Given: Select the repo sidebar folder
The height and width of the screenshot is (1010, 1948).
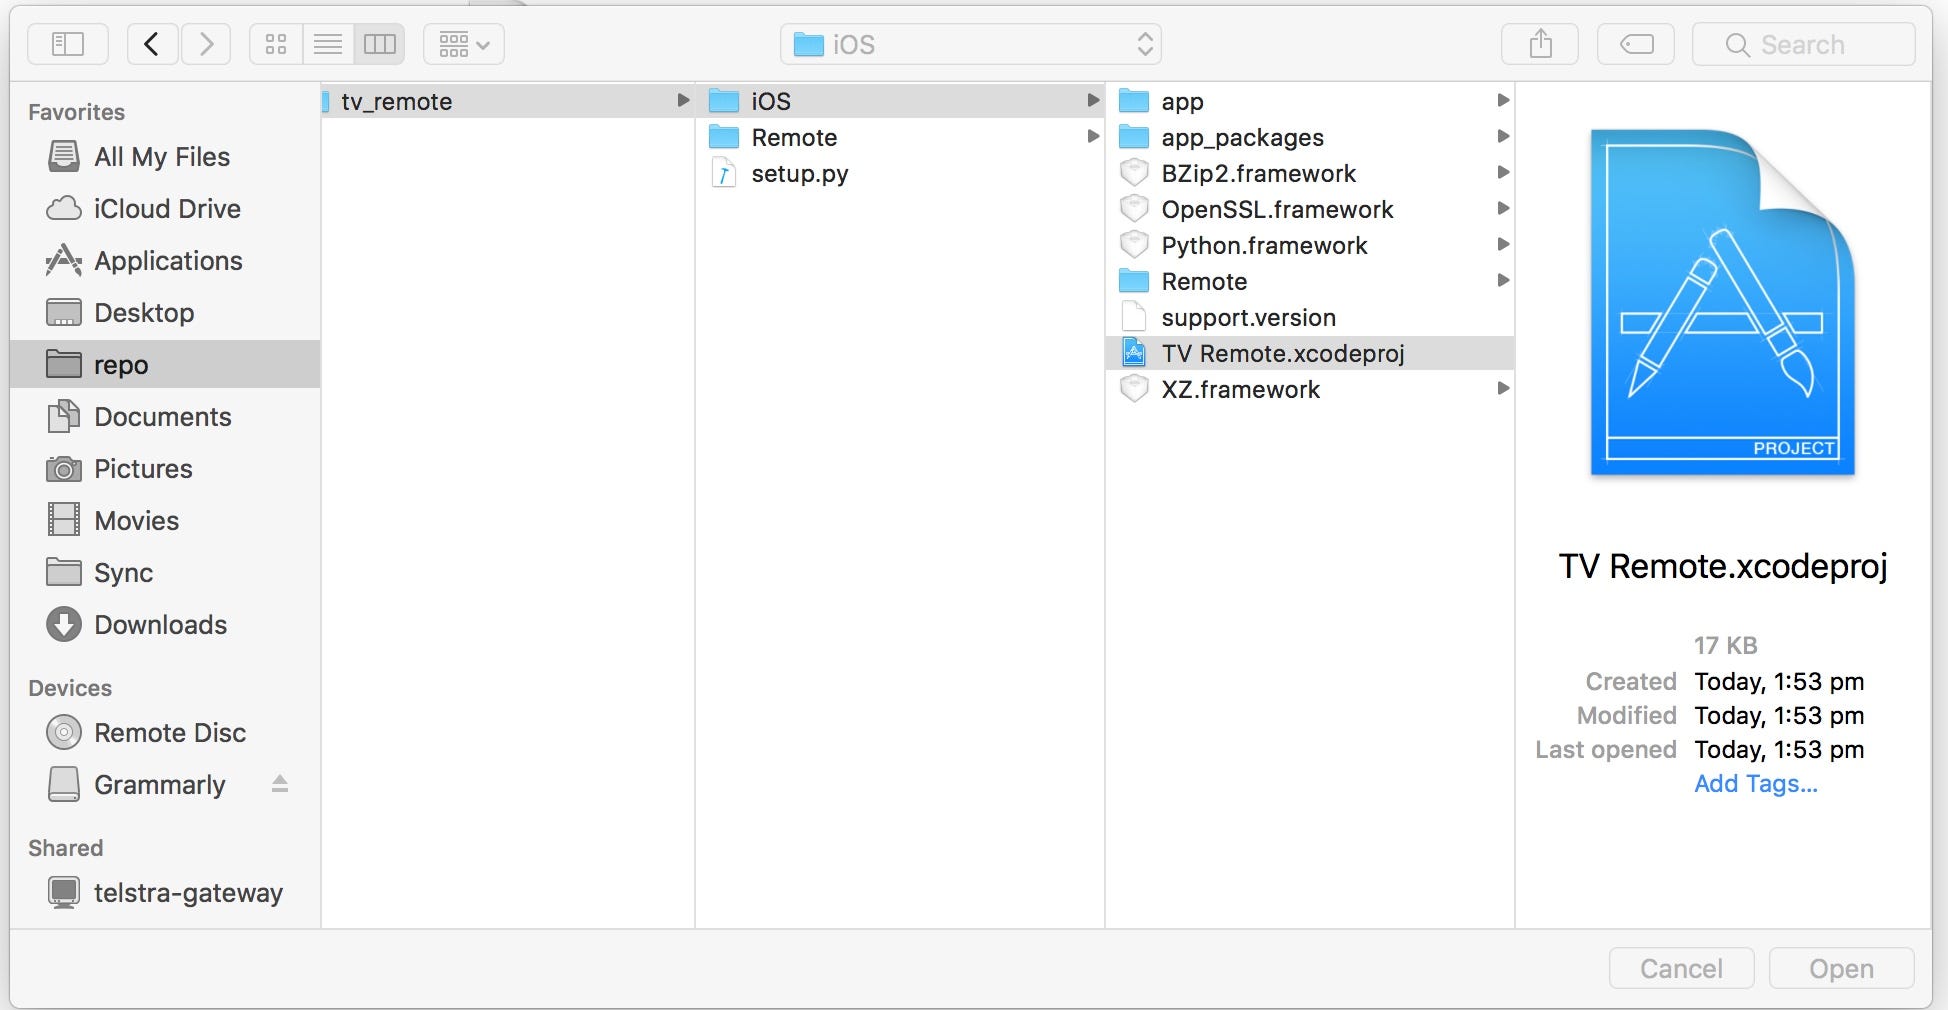Looking at the screenshot, I should pos(165,365).
